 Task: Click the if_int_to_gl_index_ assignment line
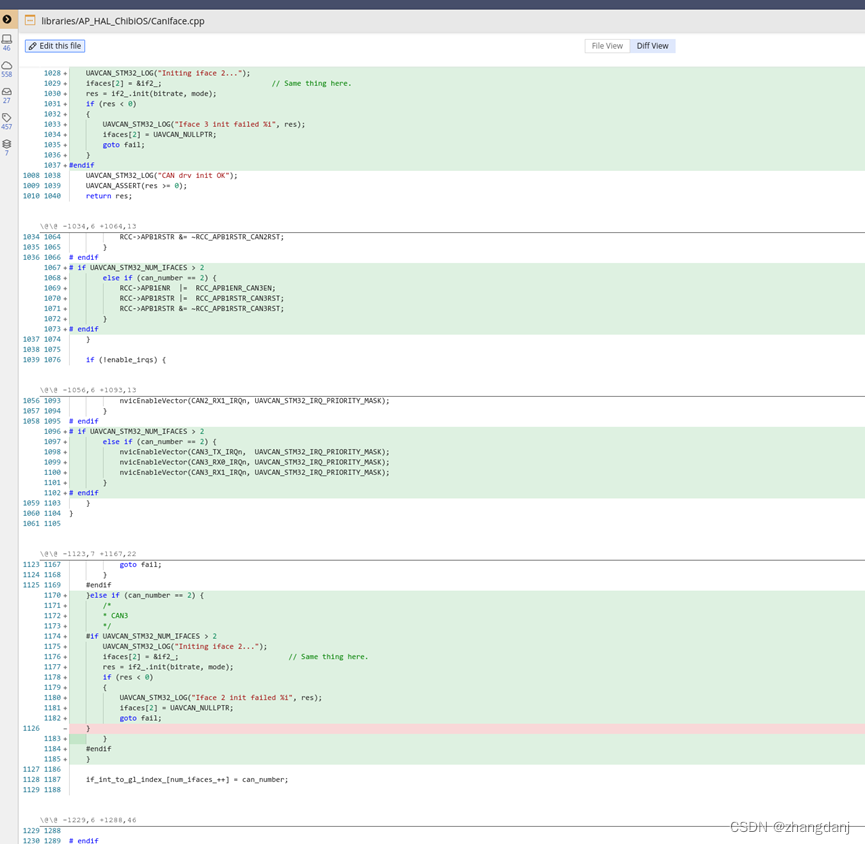coord(187,779)
